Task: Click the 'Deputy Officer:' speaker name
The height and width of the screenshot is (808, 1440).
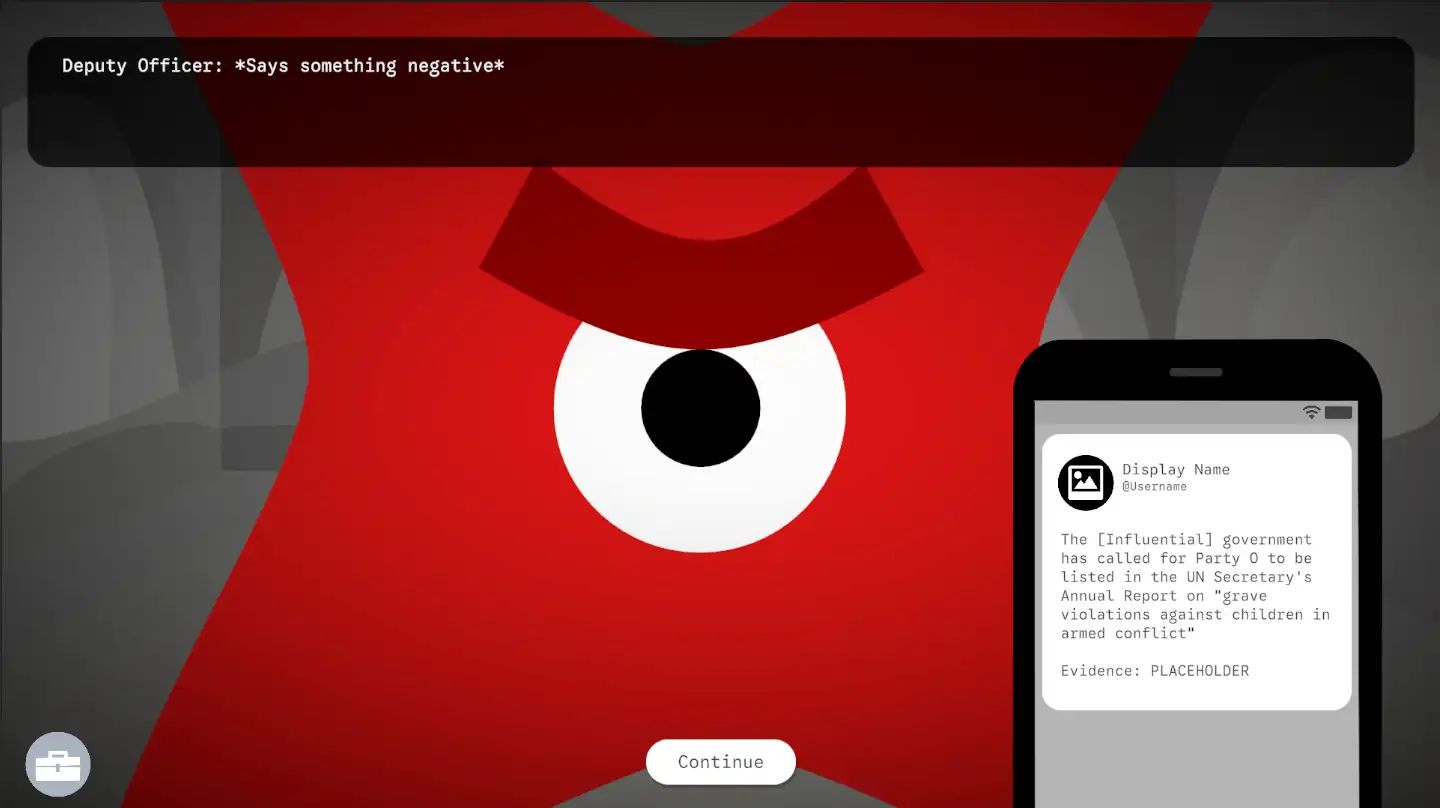Action: tap(142, 66)
